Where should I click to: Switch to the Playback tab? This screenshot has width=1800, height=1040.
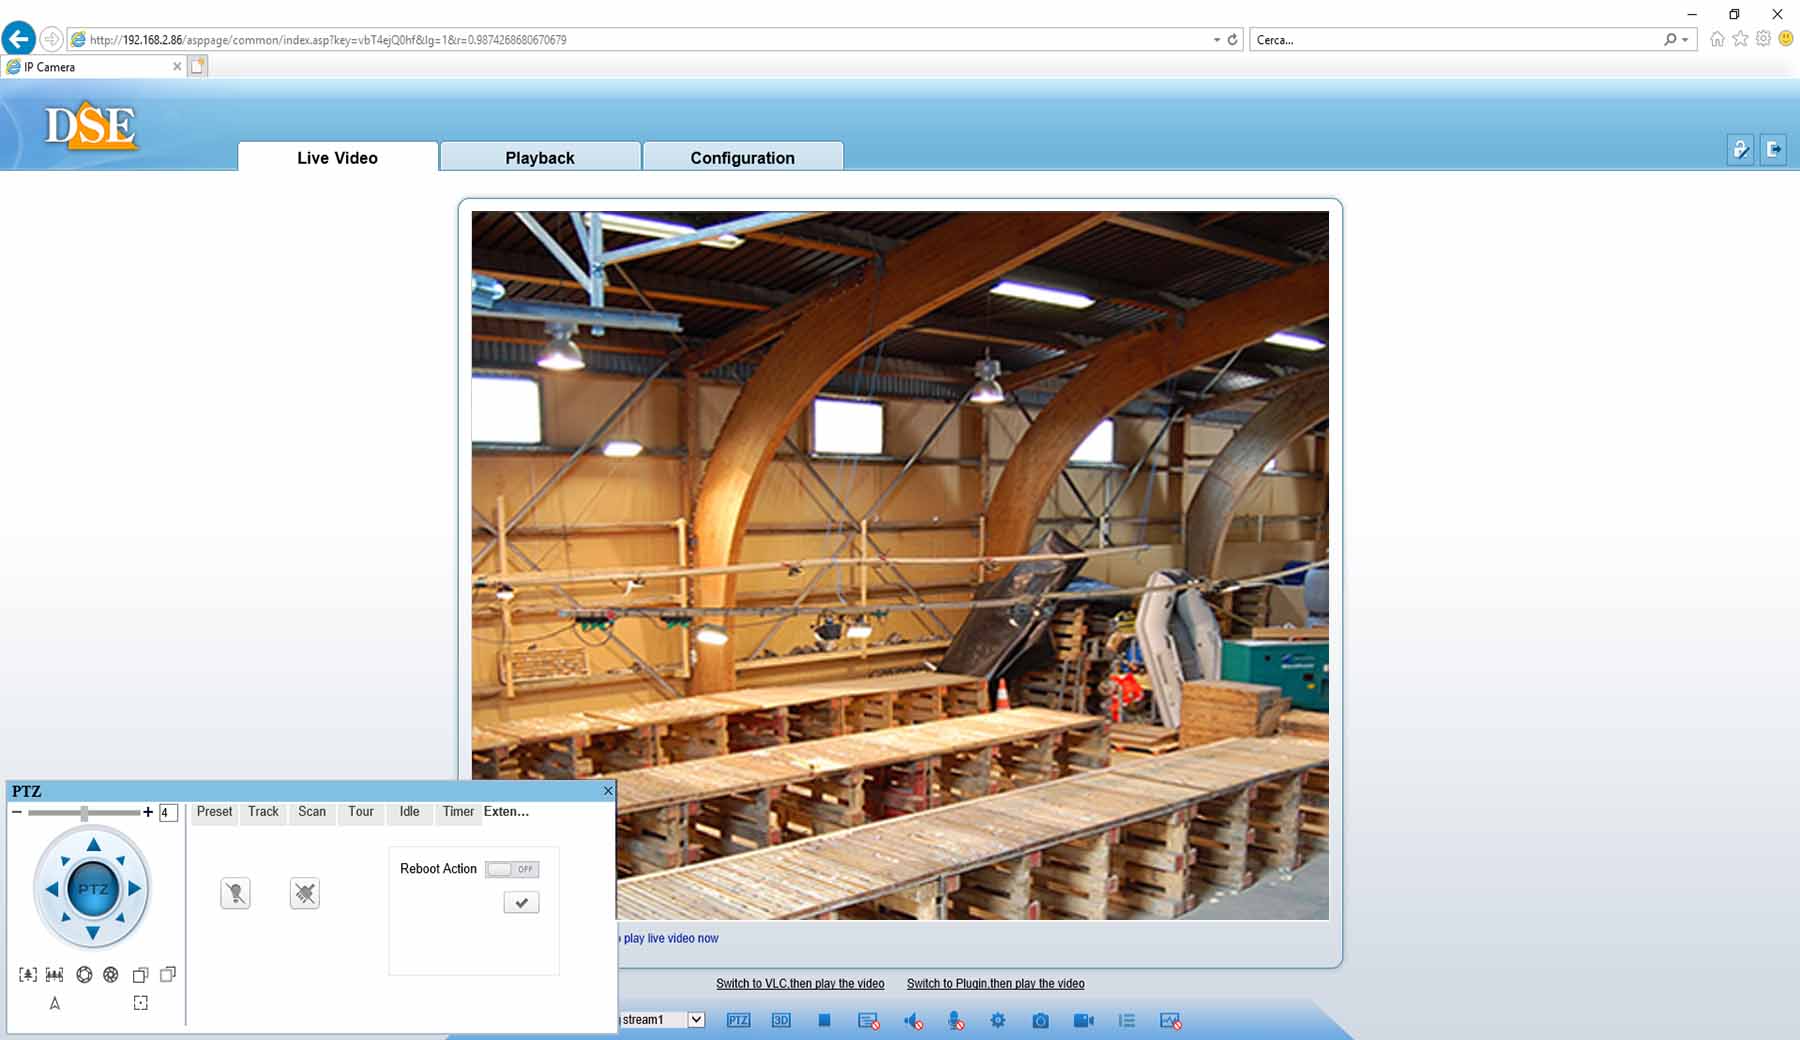[x=540, y=158]
